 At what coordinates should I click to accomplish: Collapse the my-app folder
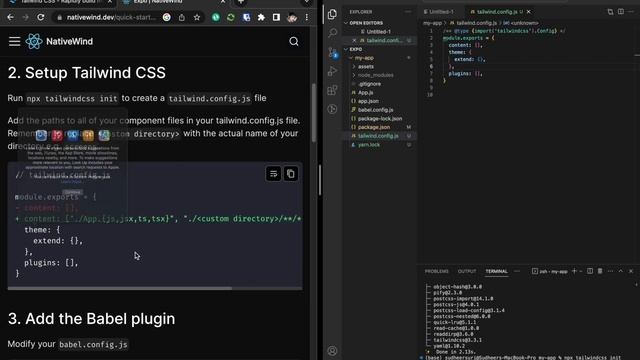364,58
